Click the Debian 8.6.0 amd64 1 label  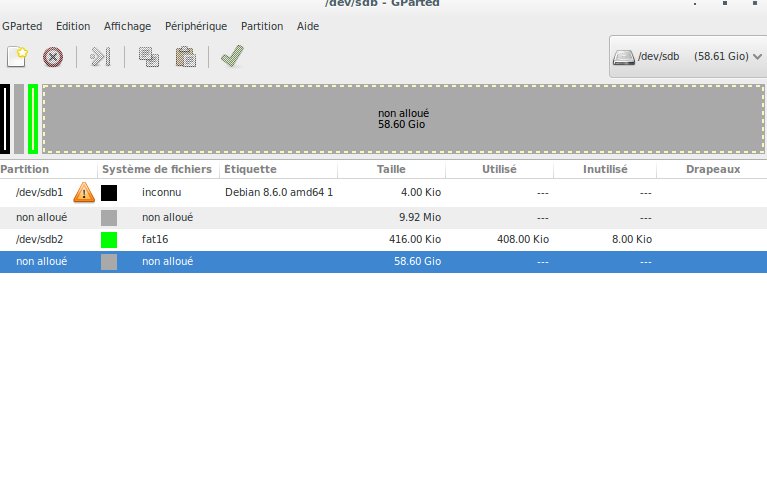point(279,192)
